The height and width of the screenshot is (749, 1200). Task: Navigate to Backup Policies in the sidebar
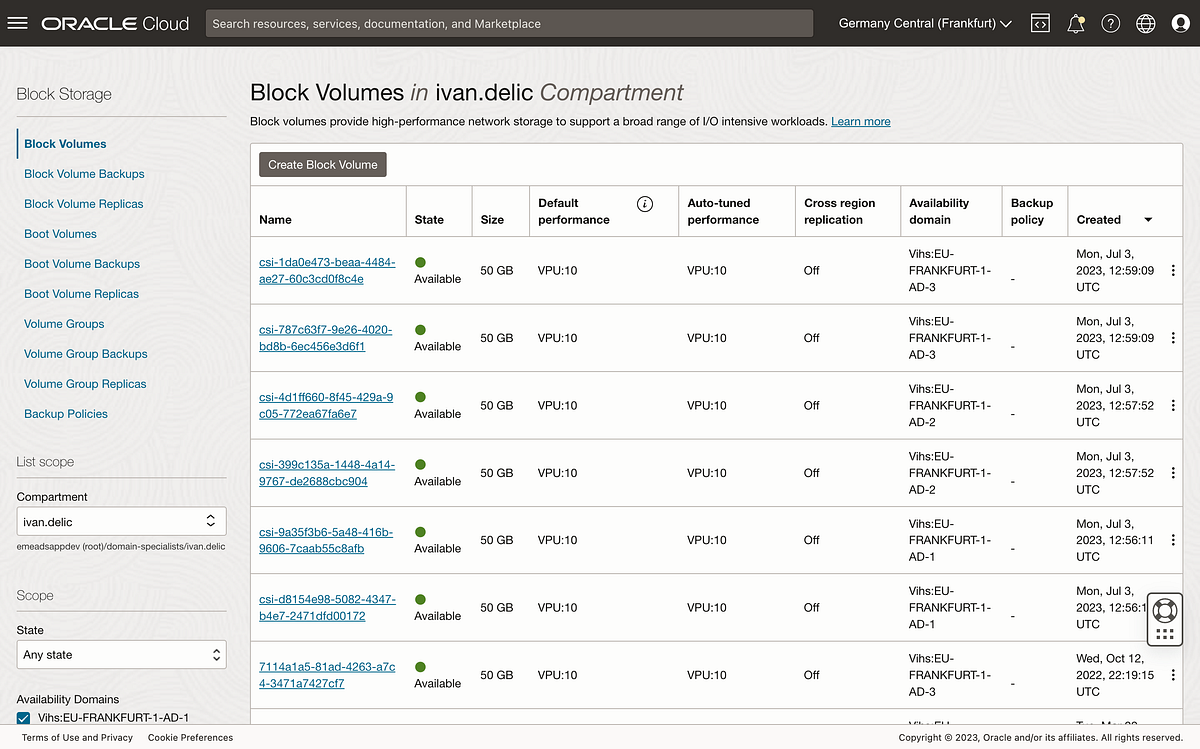point(66,413)
